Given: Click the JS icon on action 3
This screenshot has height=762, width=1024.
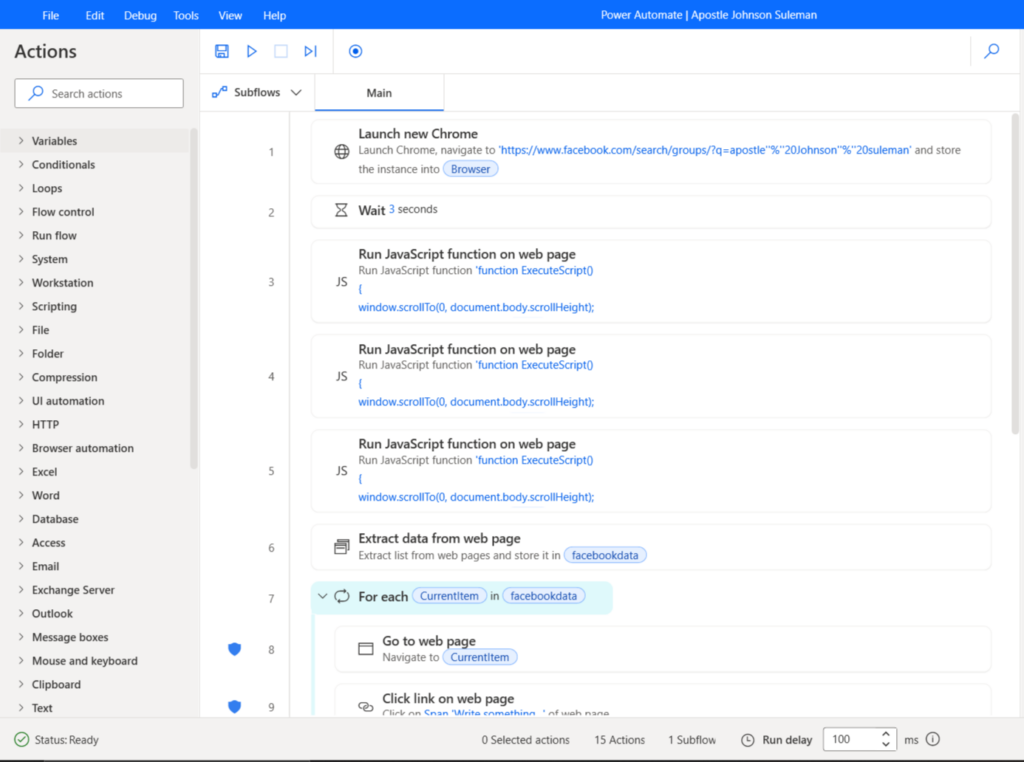Looking at the screenshot, I should [341, 281].
